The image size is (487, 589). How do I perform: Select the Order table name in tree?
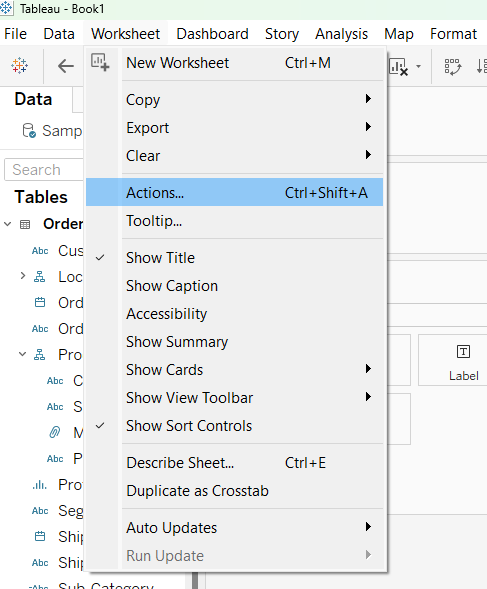pos(63,224)
